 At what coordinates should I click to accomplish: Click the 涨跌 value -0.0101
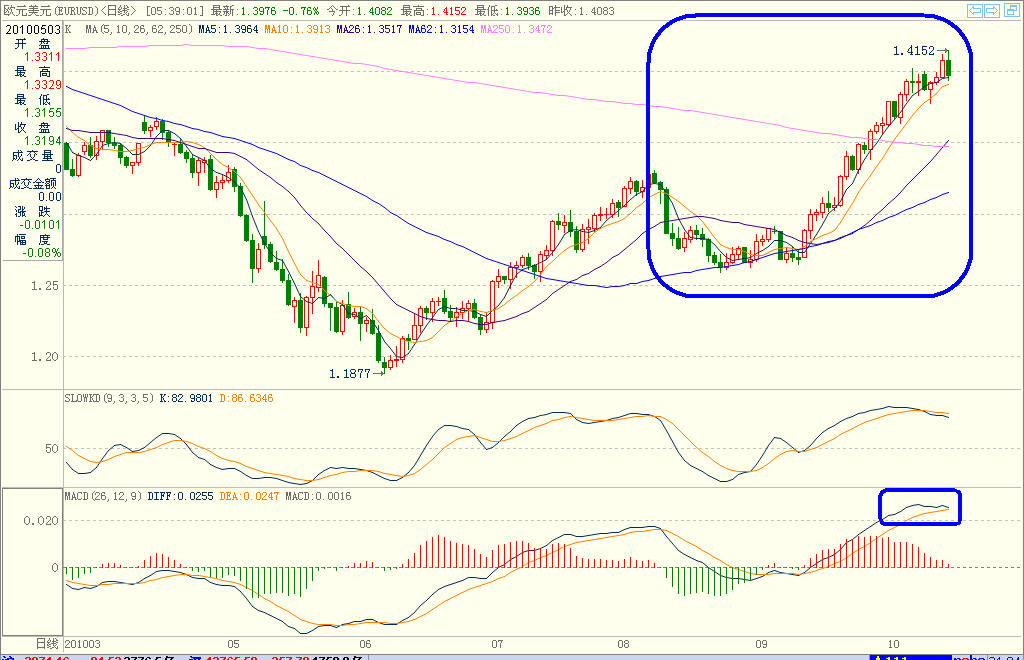(40, 225)
